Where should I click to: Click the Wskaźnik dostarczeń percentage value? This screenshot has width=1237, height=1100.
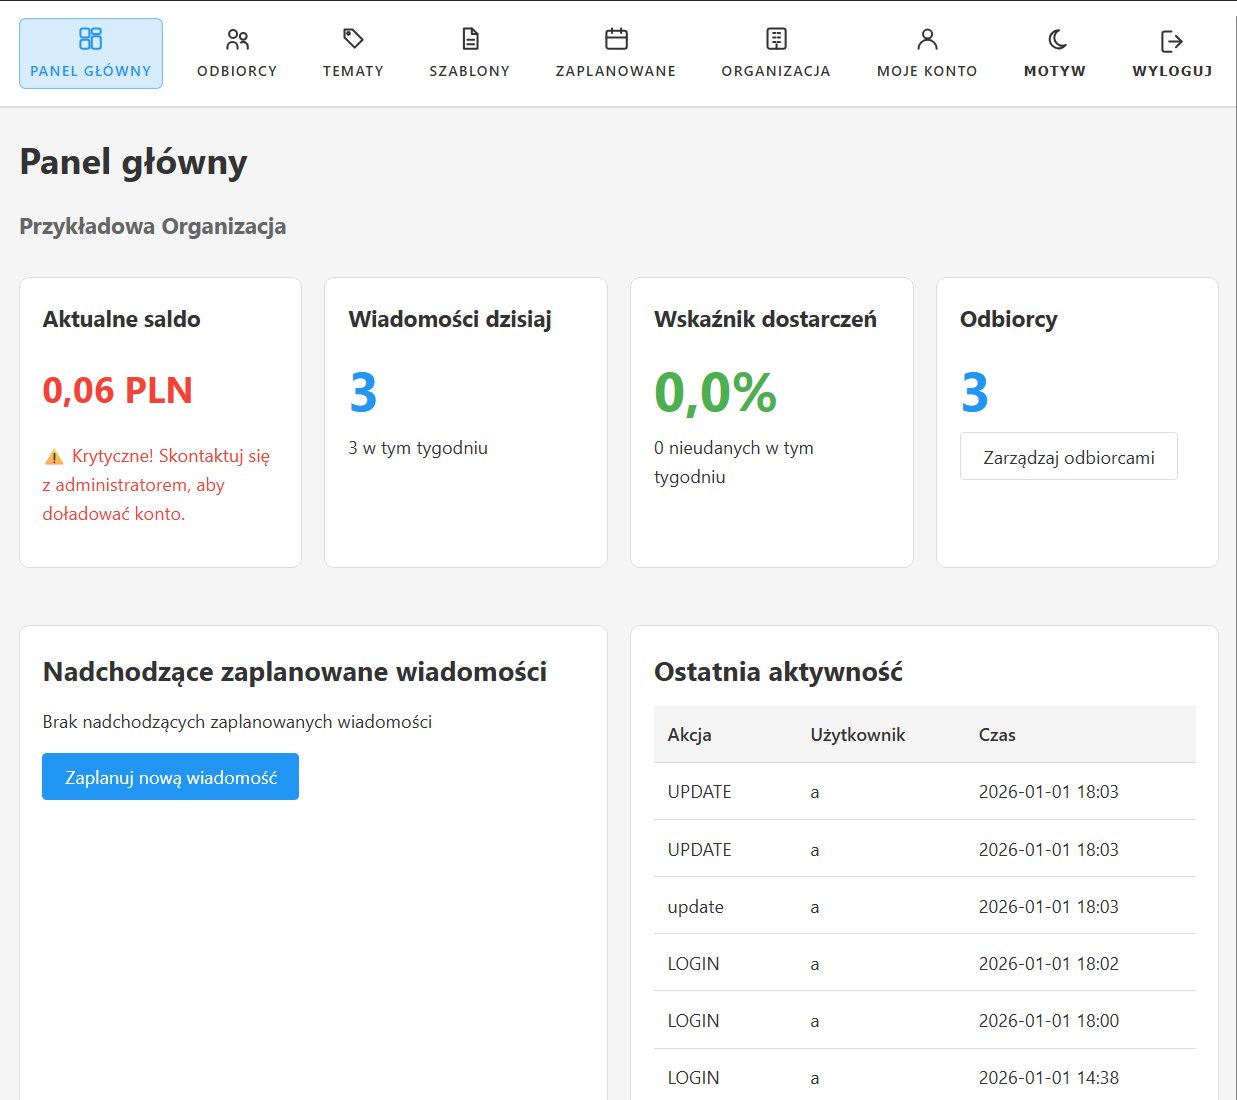click(x=715, y=392)
